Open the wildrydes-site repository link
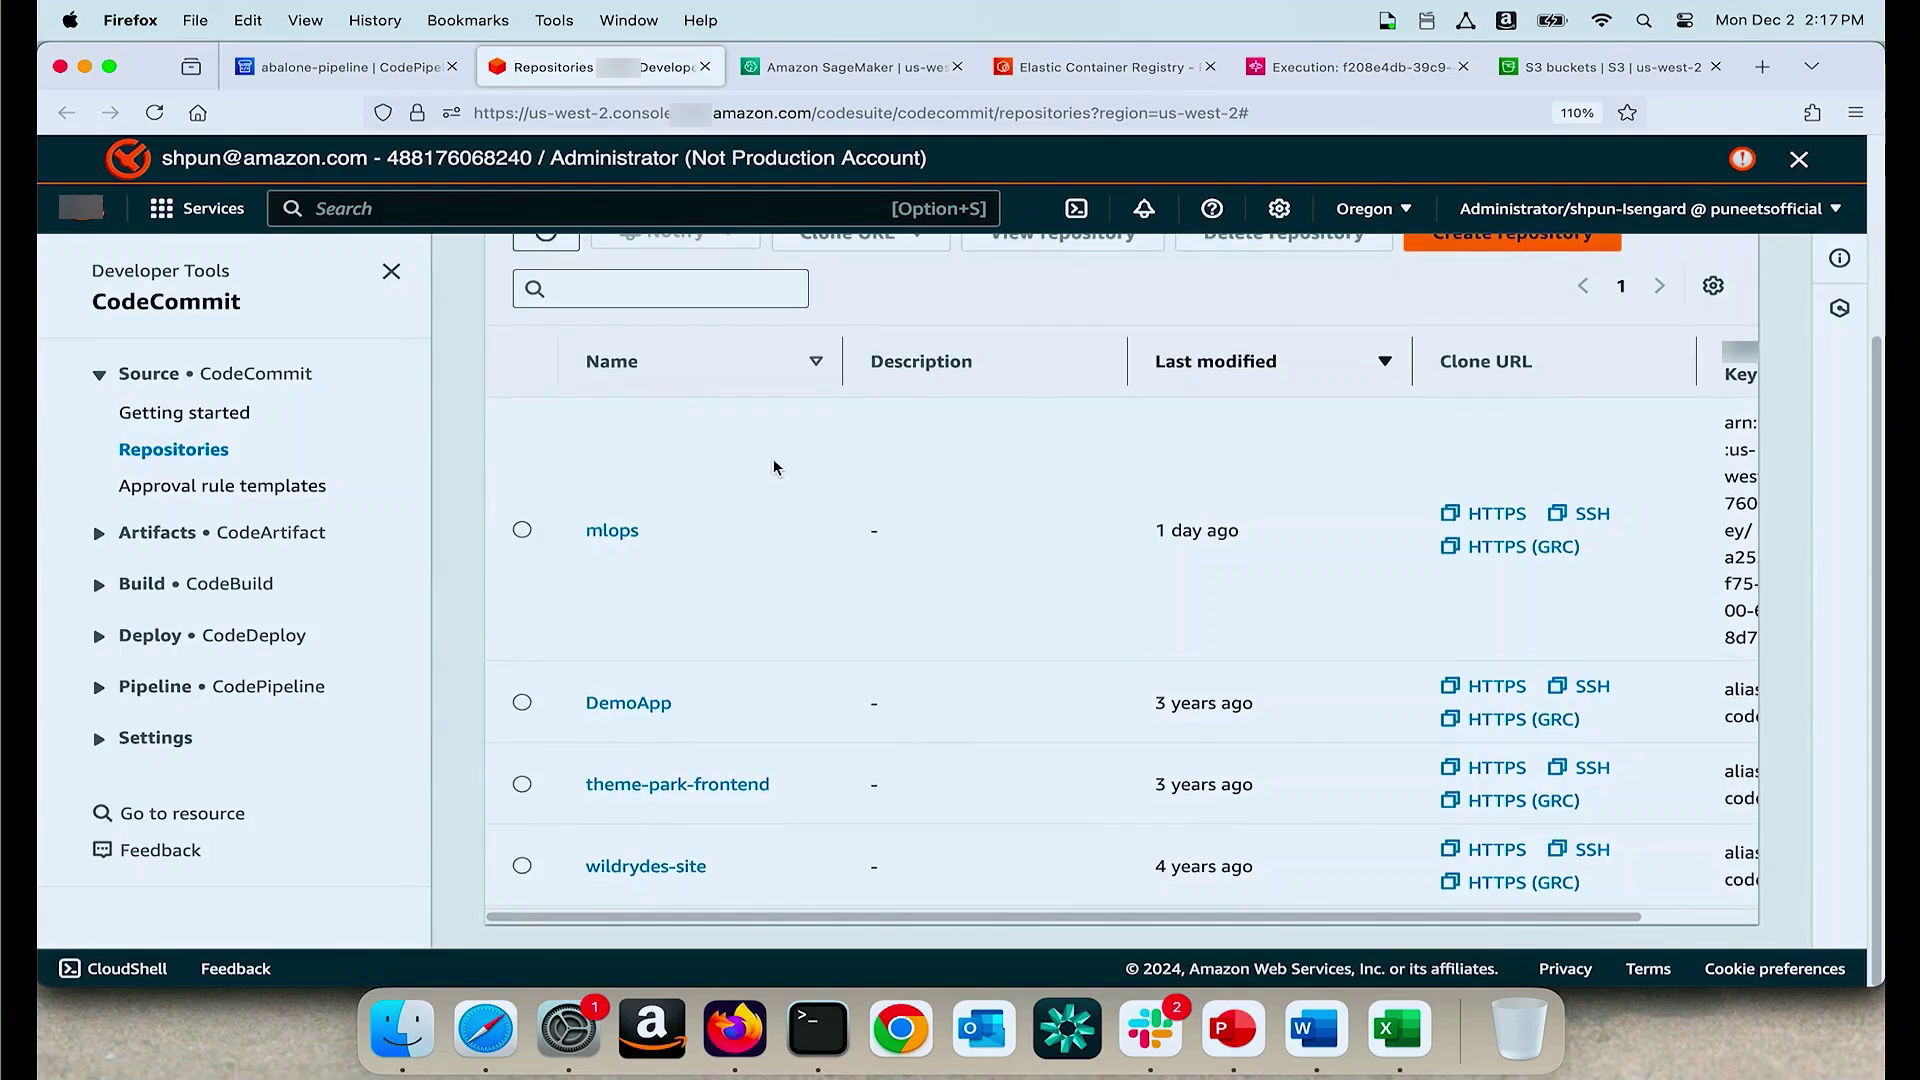The width and height of the screenshot is (1920, 1080). [x=645, y=866]
